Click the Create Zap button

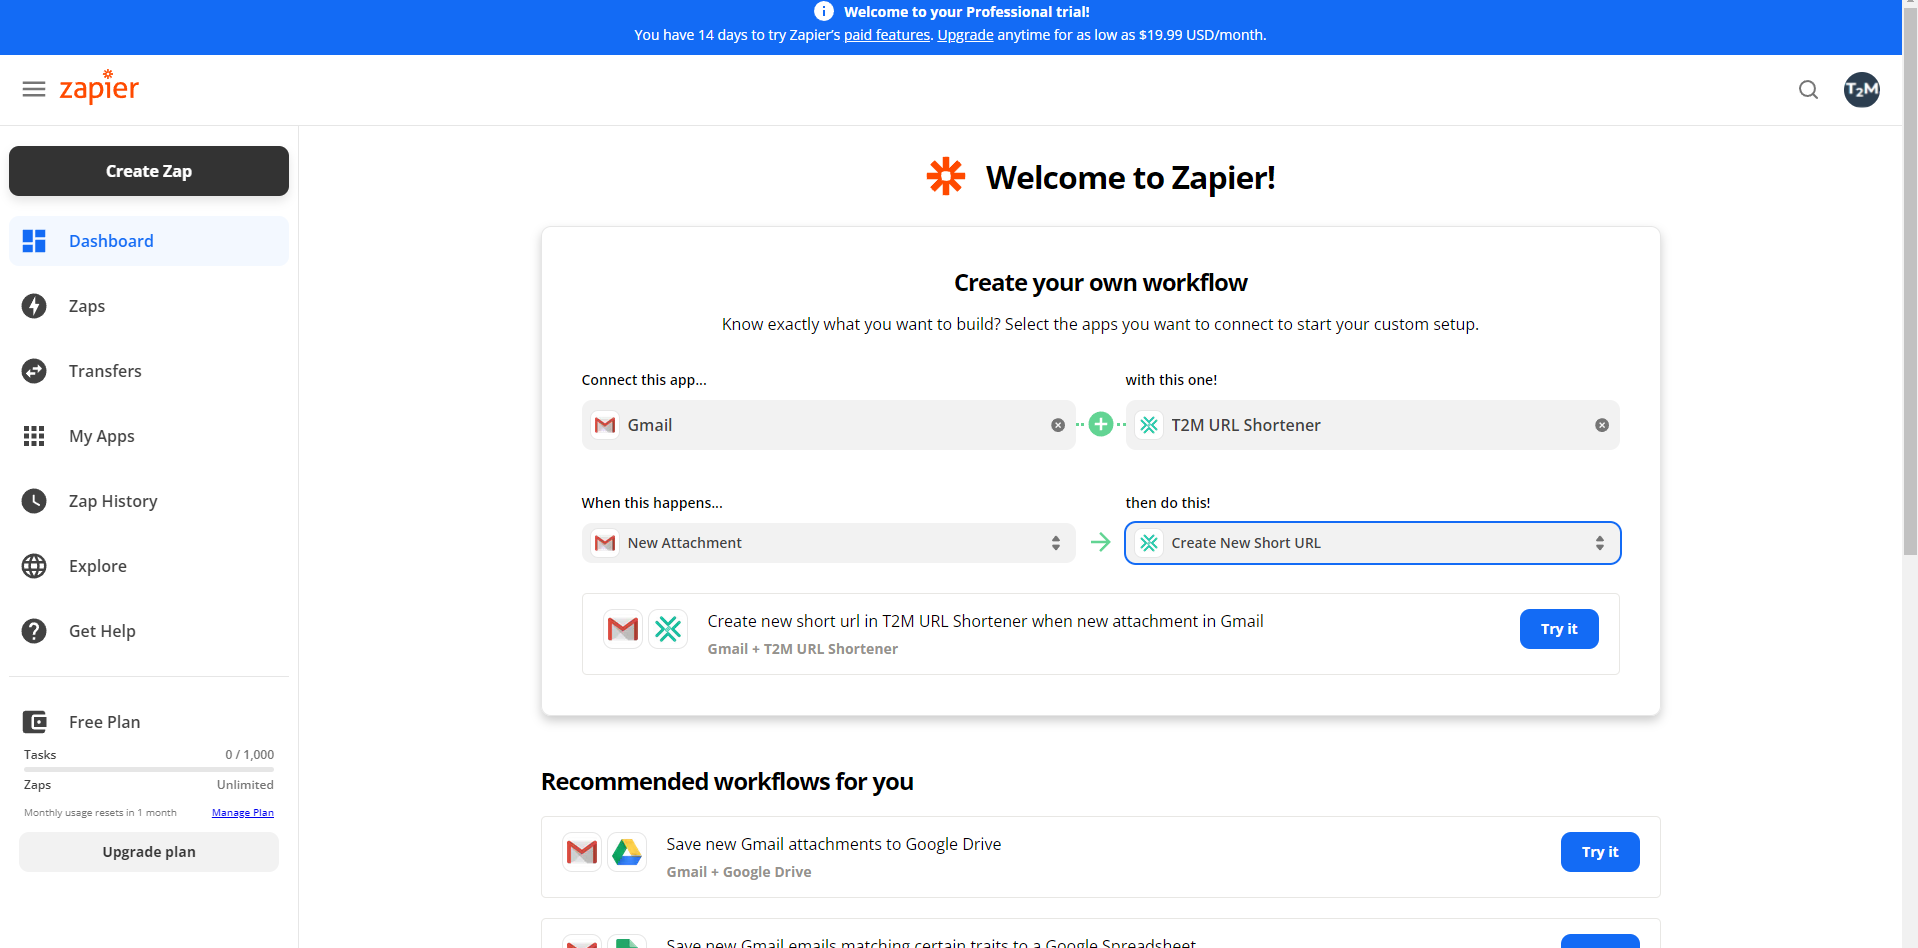[148, 171]
